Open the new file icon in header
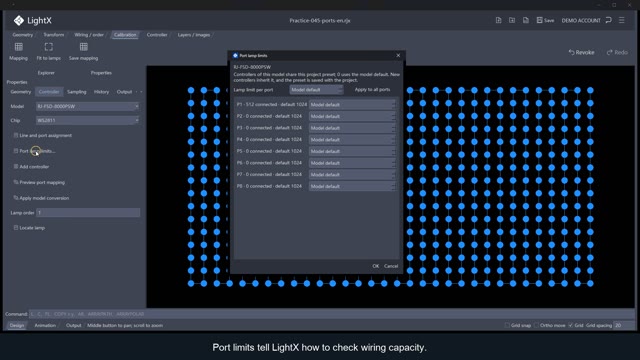 click(x=498, y=20)
